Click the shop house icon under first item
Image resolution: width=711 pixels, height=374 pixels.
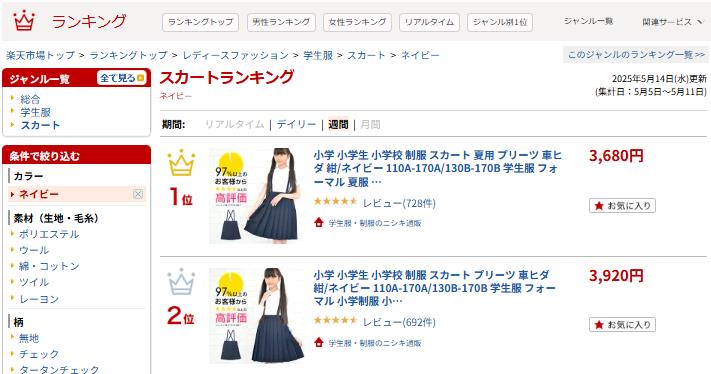[319, 223]
